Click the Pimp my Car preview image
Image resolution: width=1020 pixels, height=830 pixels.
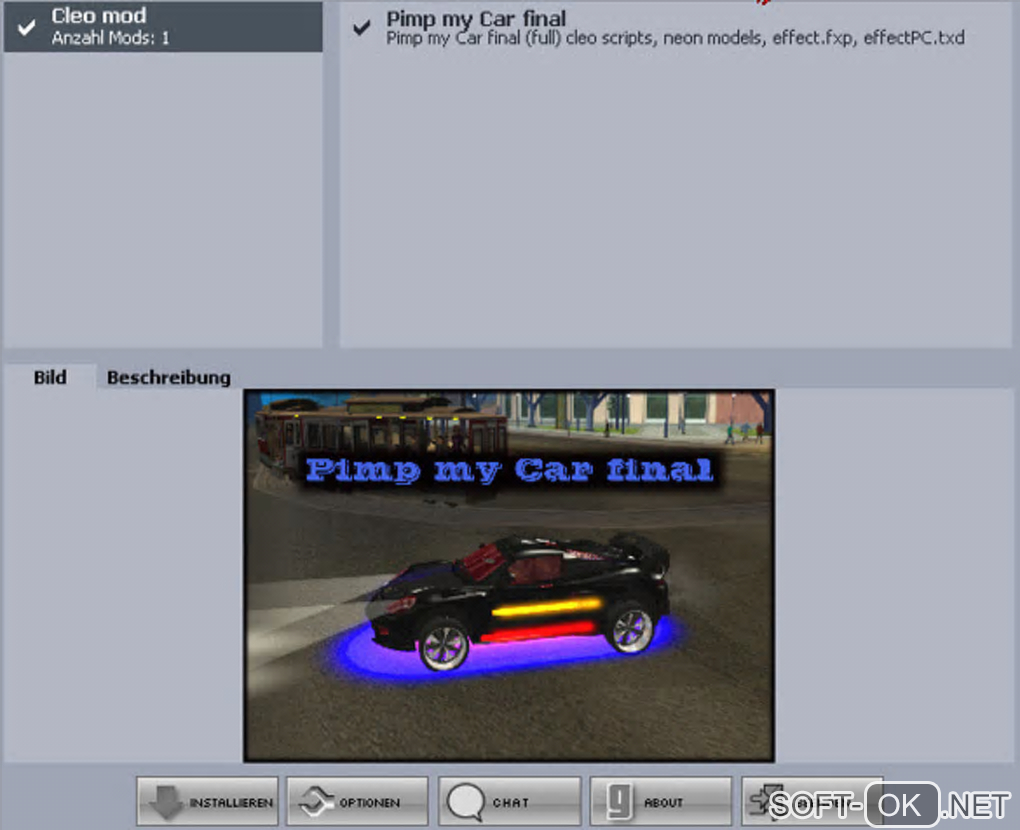tap(509, 576)
